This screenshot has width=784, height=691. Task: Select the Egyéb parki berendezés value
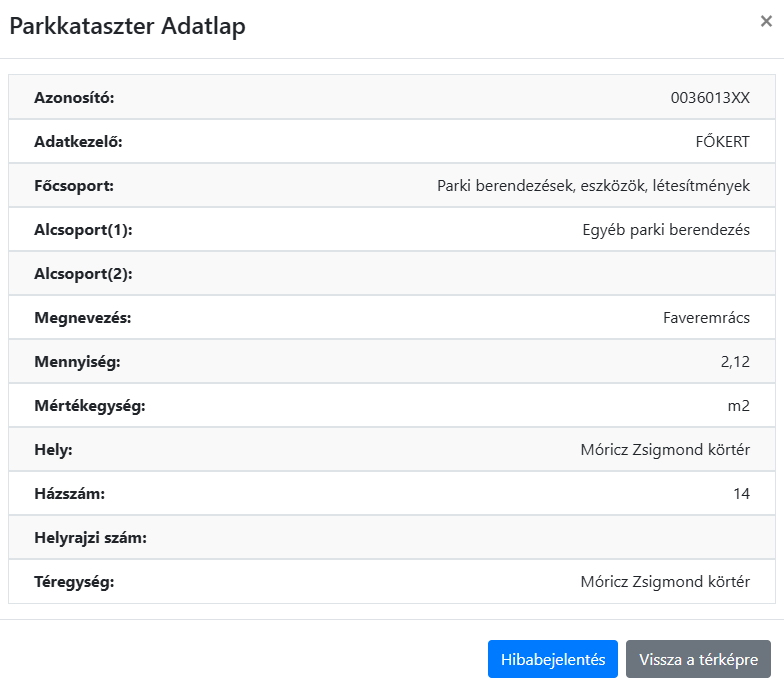666,230
